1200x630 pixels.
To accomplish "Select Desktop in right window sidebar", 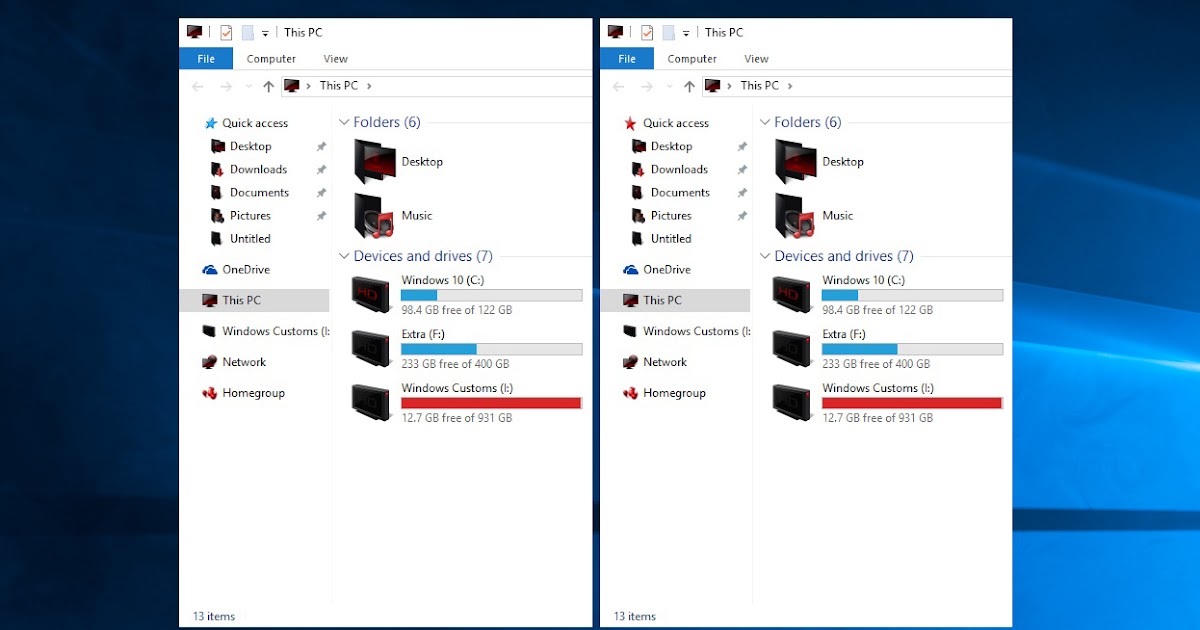I will click(671, 146).
